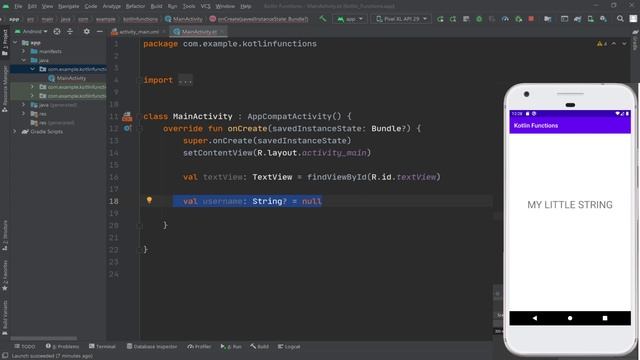This screenshot has width=640, height=360.
Task: Open the Logcat tool window
Action: pos(289,347)
